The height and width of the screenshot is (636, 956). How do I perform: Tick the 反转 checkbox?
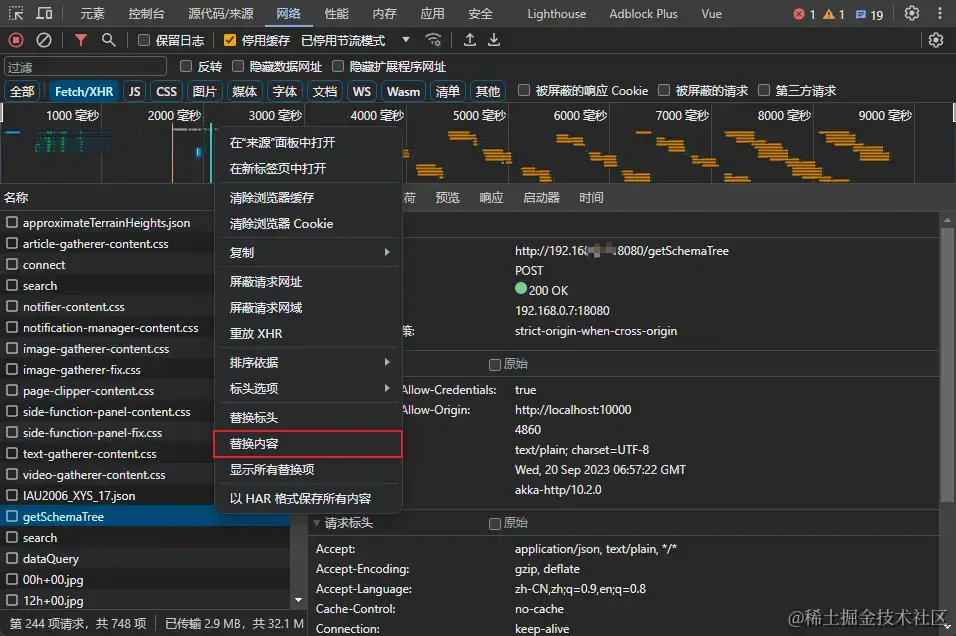186,66
